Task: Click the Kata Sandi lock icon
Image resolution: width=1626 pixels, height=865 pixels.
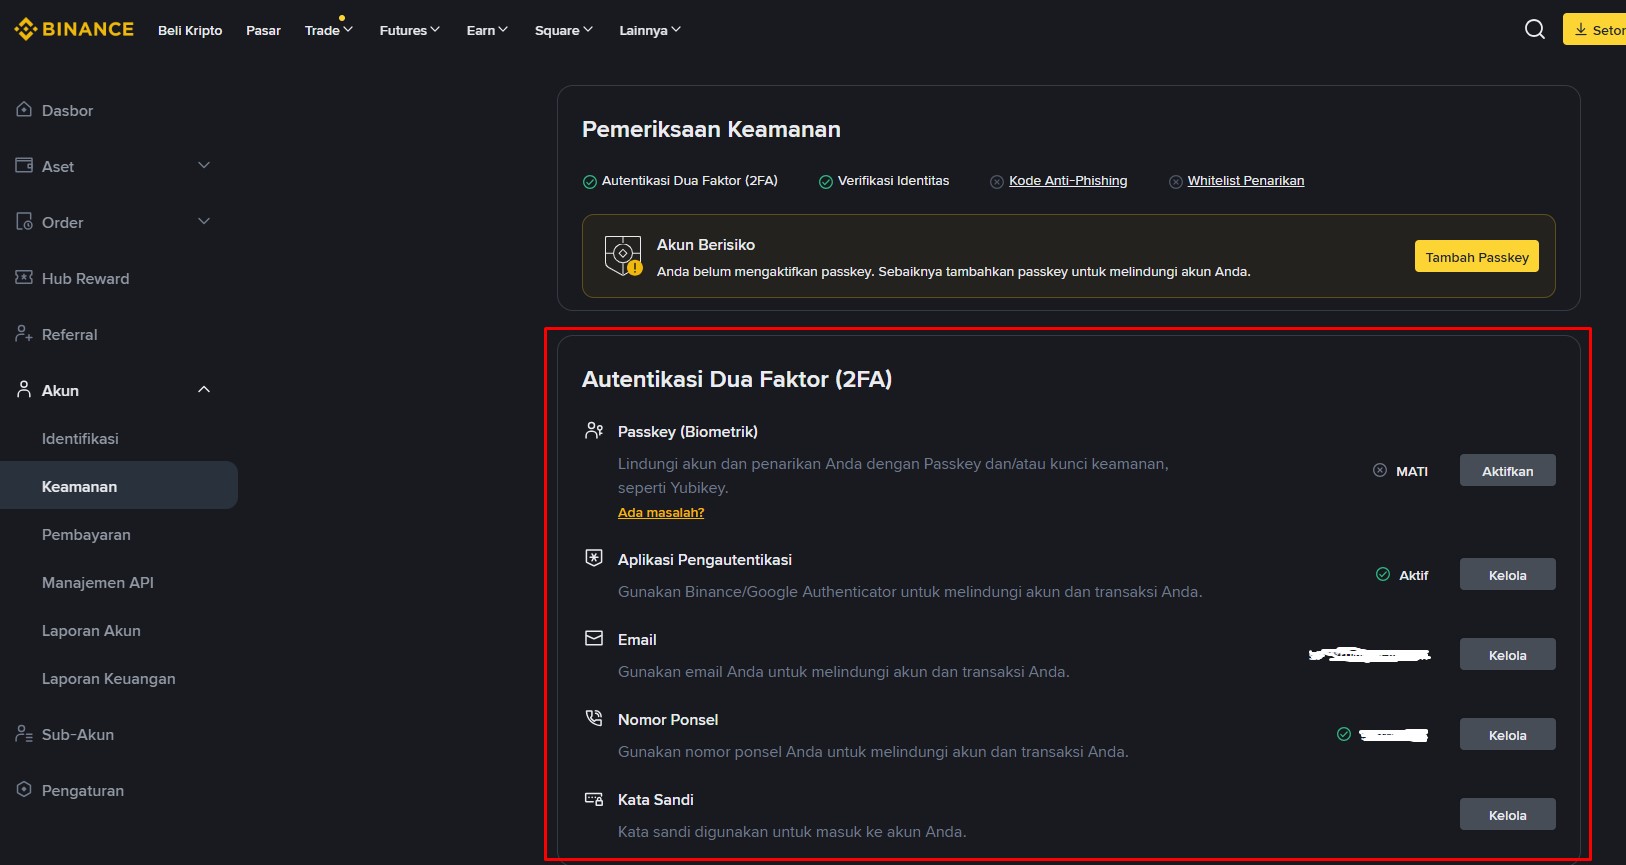Action: coord(594,798)
